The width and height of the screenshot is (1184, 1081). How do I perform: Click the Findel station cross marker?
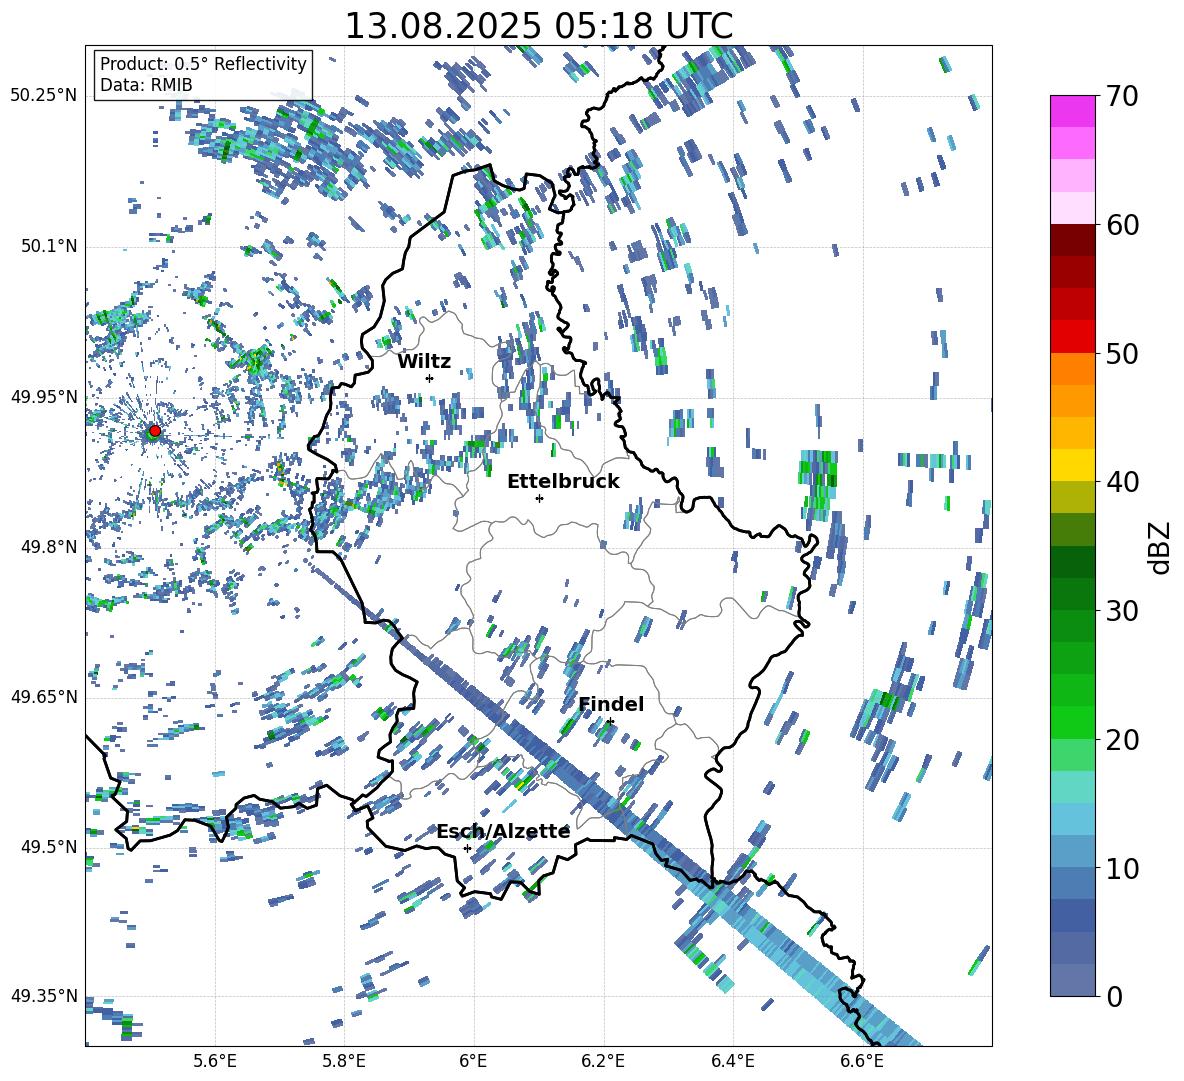(610, 722)
